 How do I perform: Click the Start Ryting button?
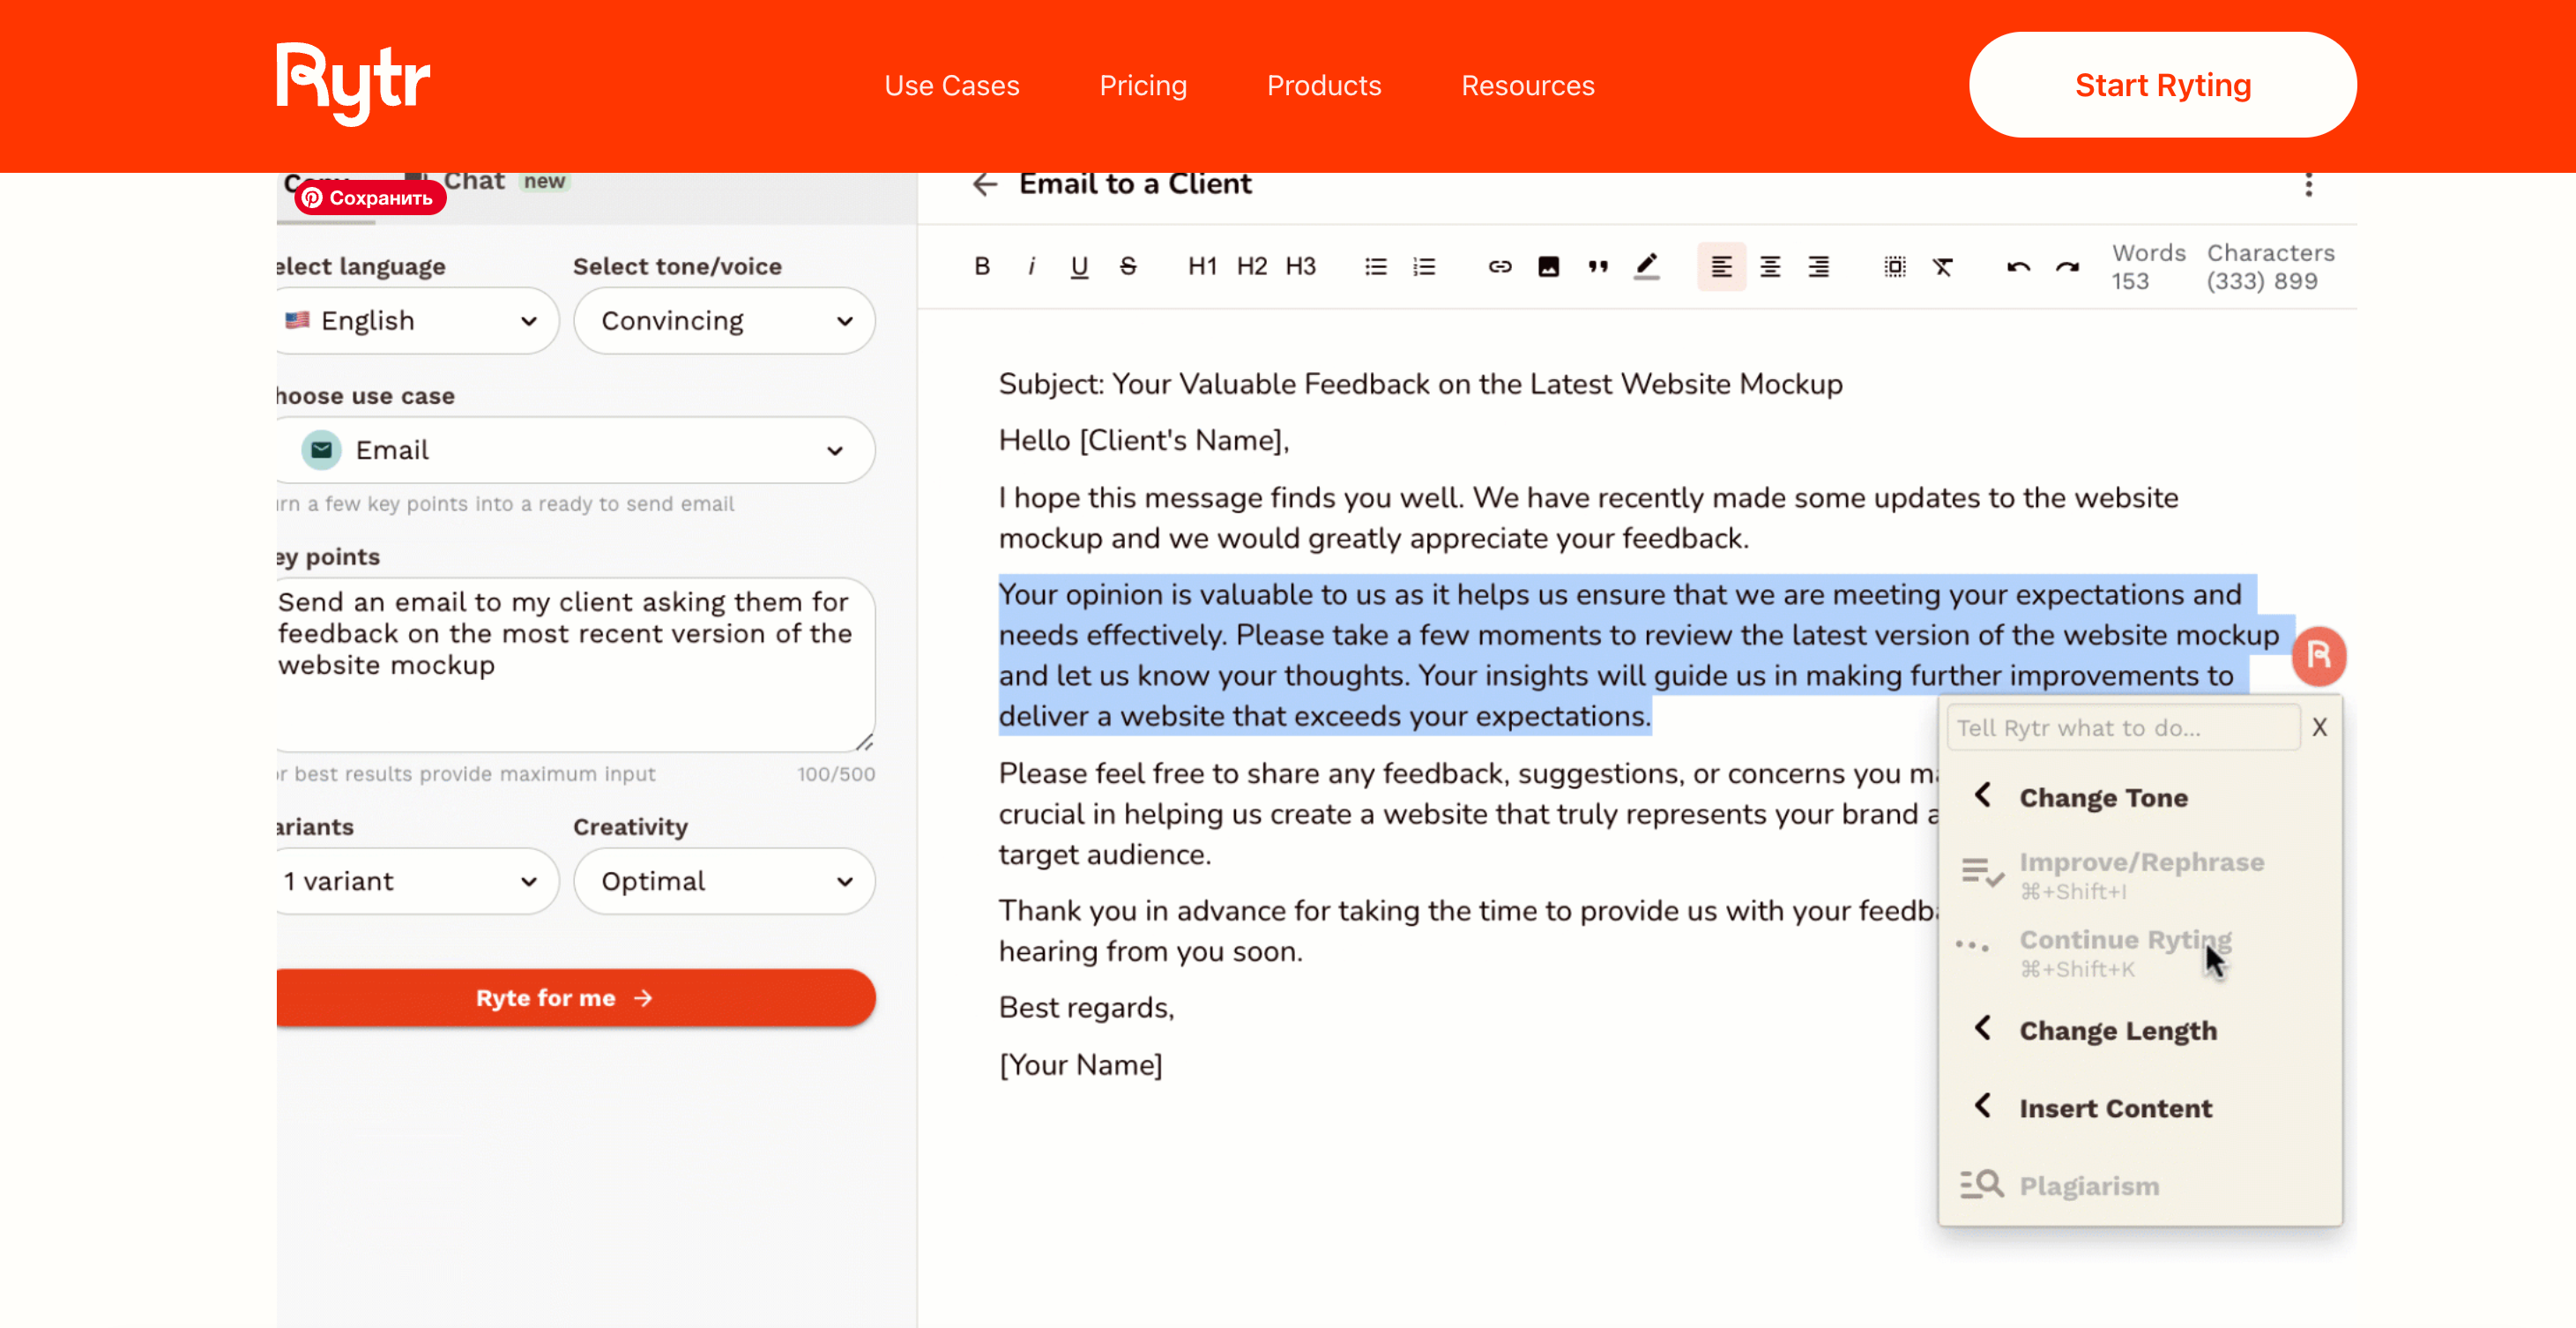pyautogui.click(x=2162, y=85)
